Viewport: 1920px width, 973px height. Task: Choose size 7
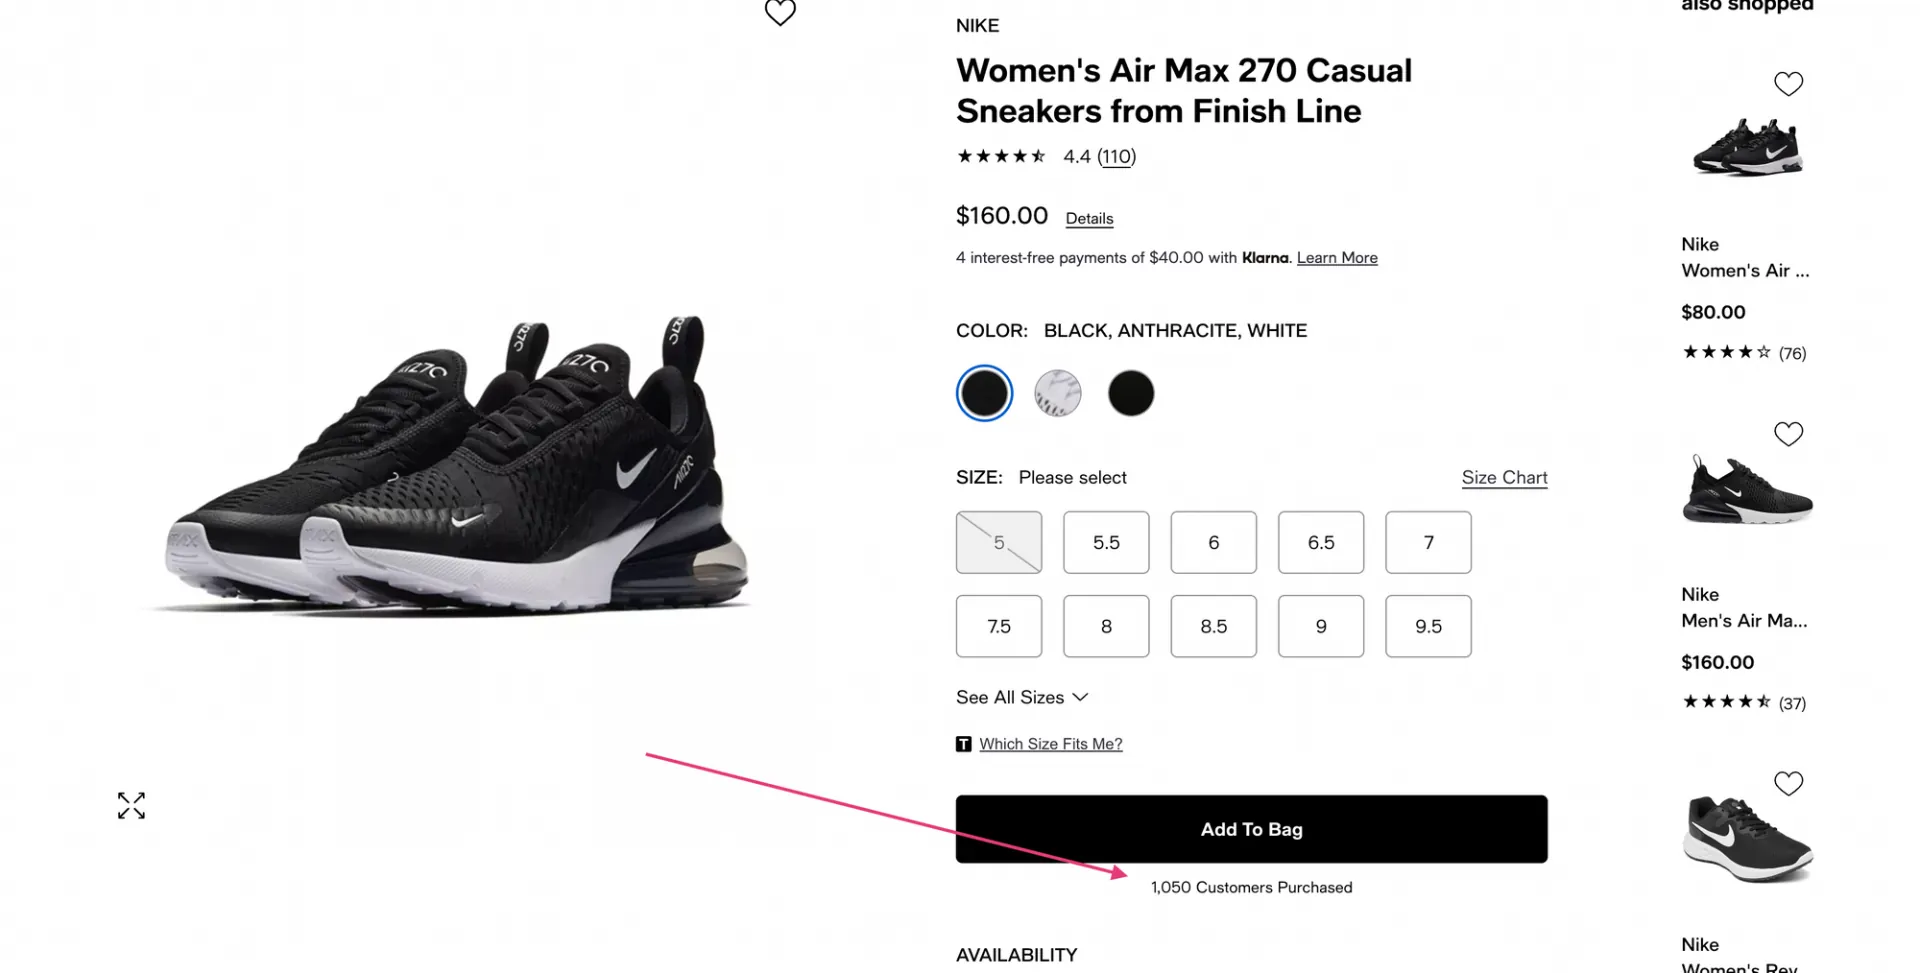click(1428, 542)
